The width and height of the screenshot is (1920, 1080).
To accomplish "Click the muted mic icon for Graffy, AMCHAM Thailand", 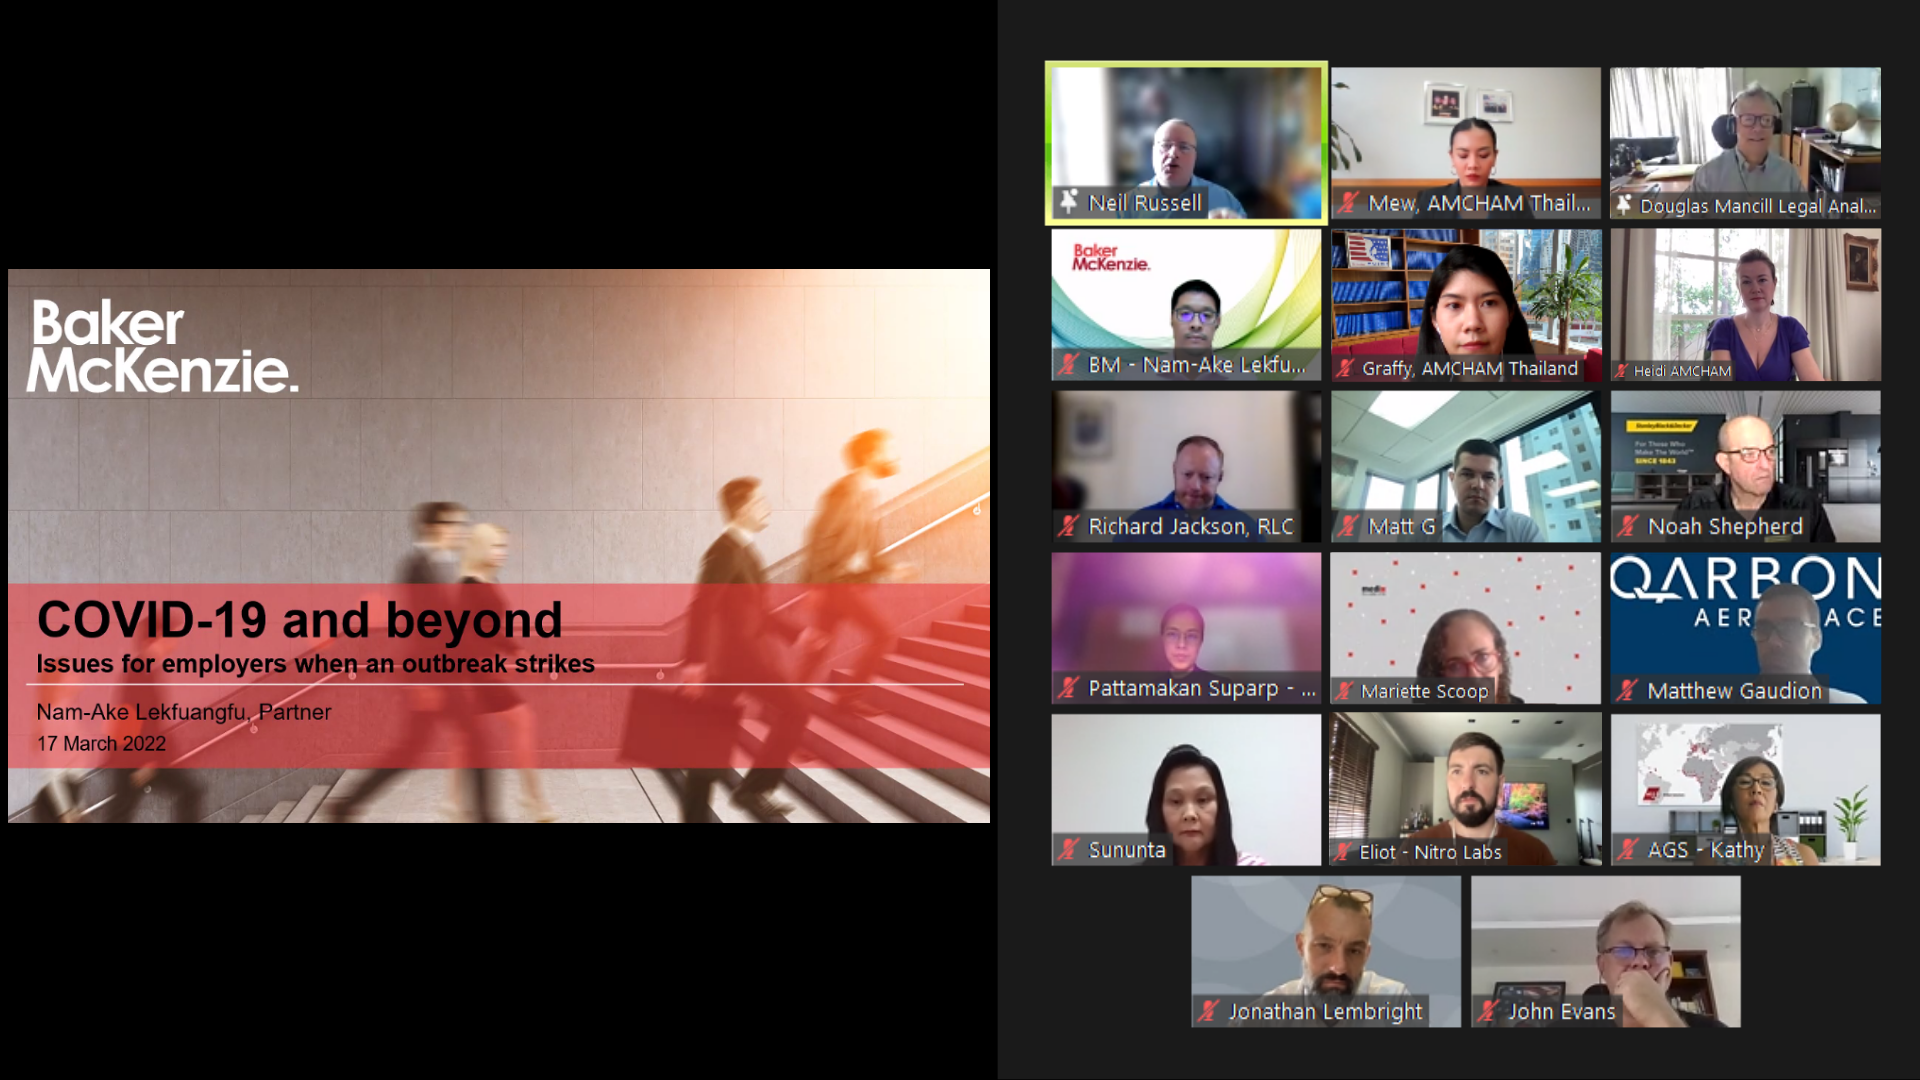I will tap(1345, 368).
